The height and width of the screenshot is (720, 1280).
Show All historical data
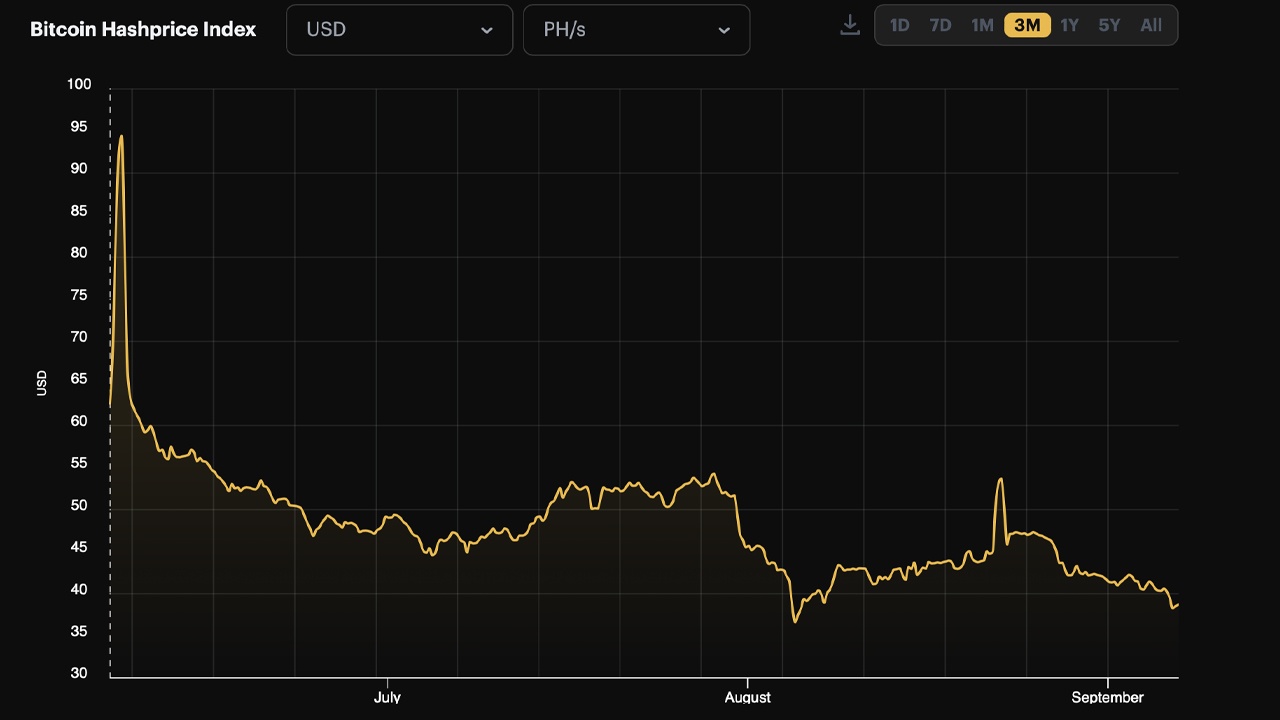pos(1150,25)
